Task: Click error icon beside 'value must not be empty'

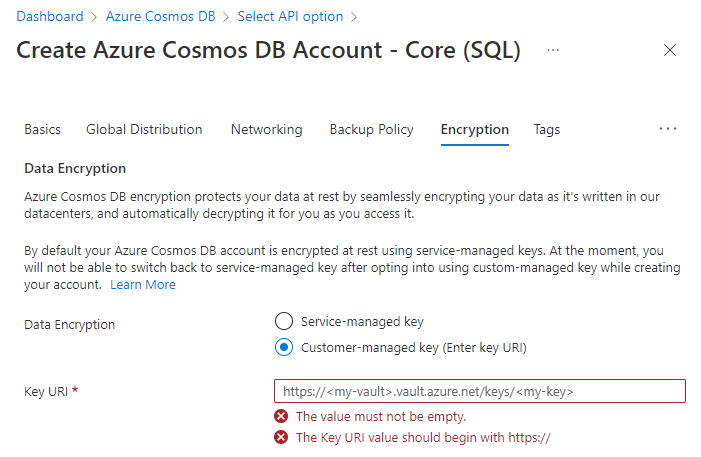Action: 282,416
